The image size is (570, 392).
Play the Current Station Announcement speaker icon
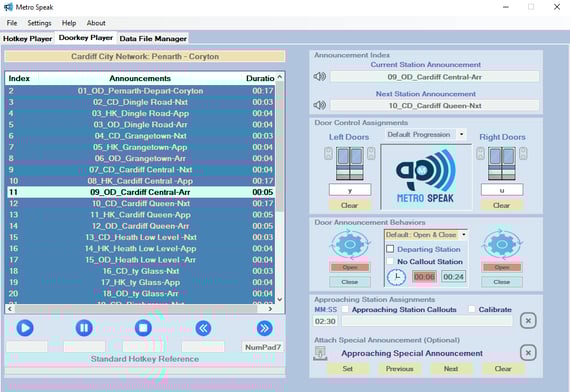point(320,76)
